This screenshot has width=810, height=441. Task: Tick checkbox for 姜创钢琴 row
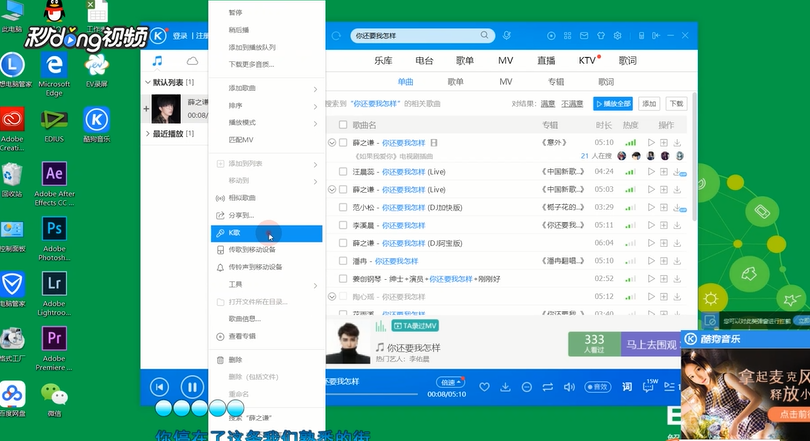coord(343,278)
